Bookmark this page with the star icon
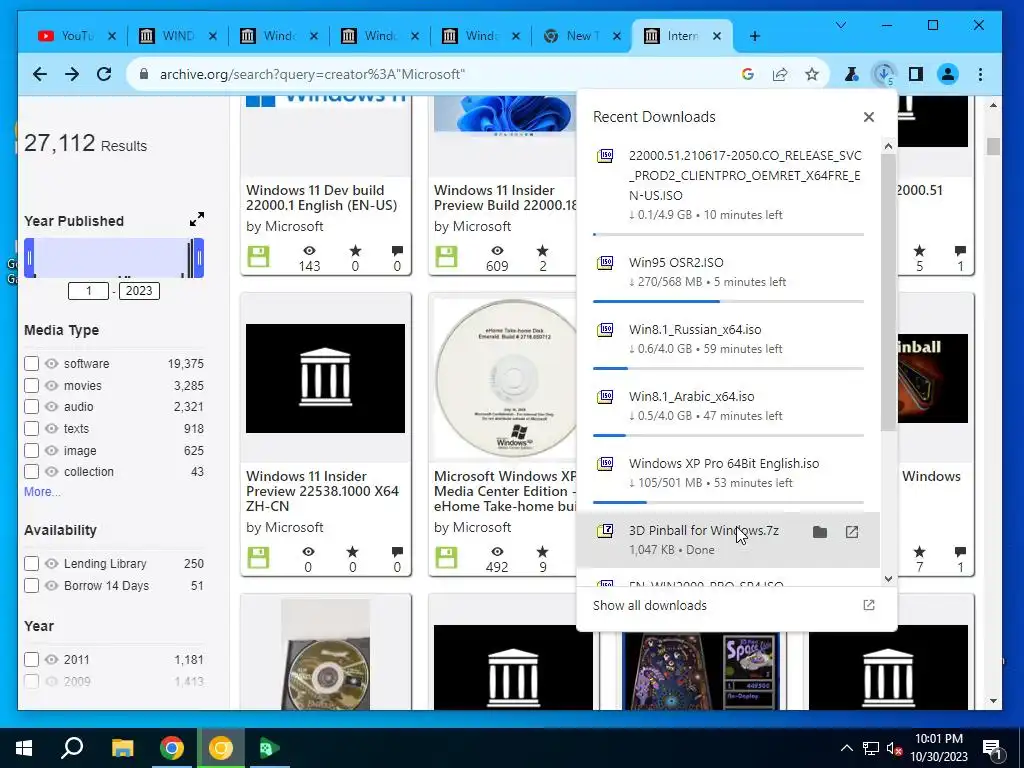The image size is (1024, 768). 812,74
